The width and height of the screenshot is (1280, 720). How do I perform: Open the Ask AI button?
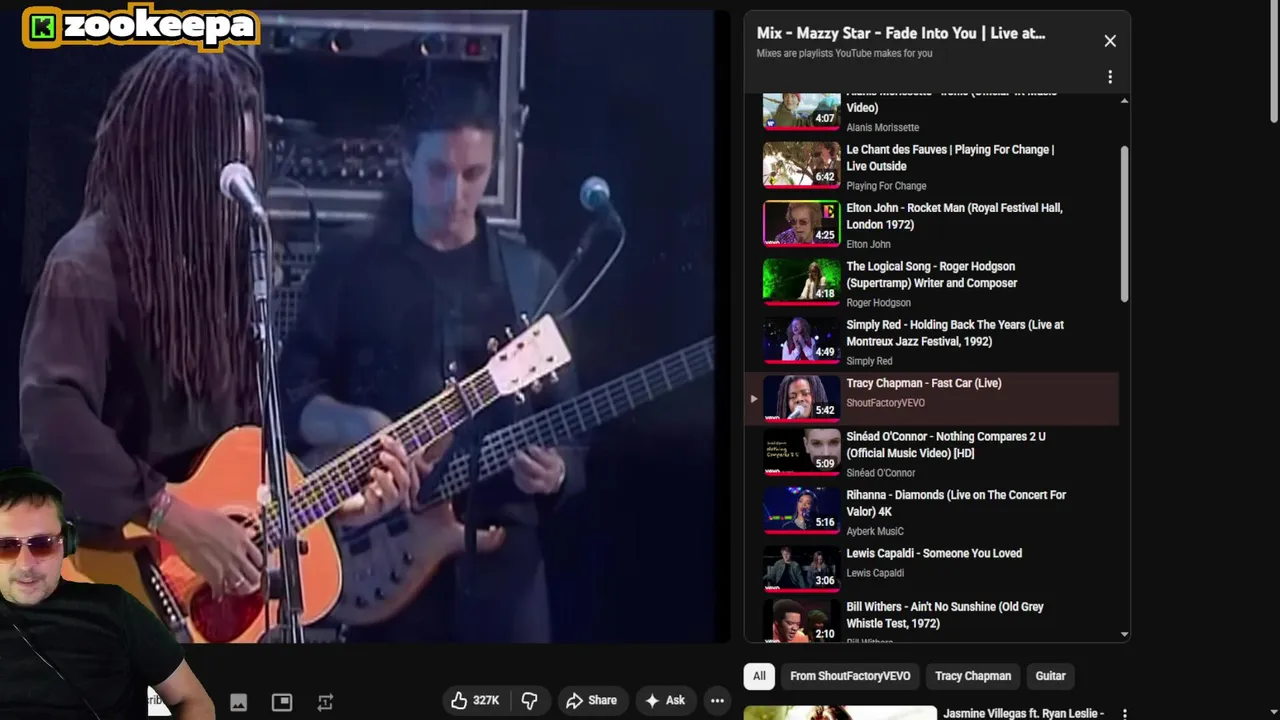click(x=665, y=700)
